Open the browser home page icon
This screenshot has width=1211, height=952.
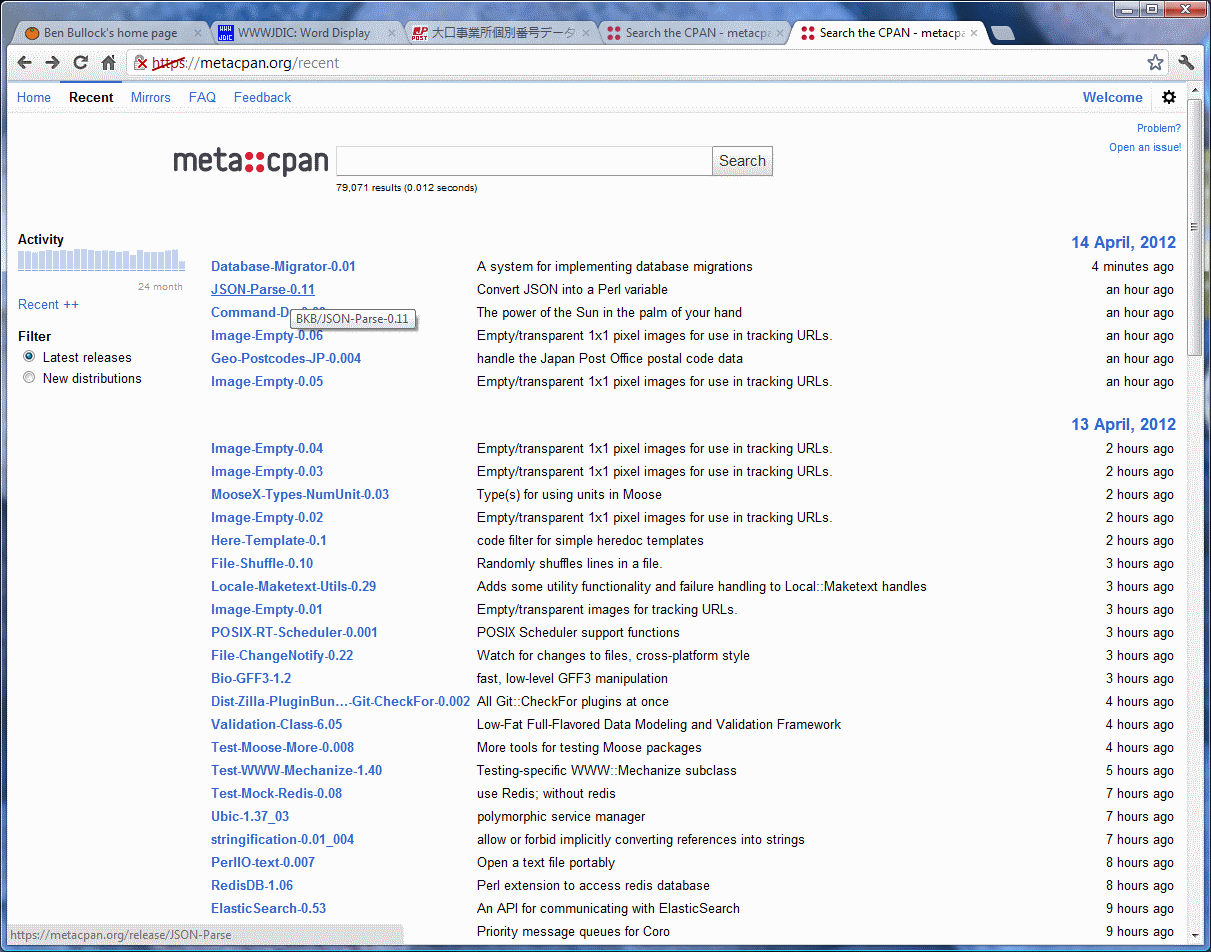[109, 62]
